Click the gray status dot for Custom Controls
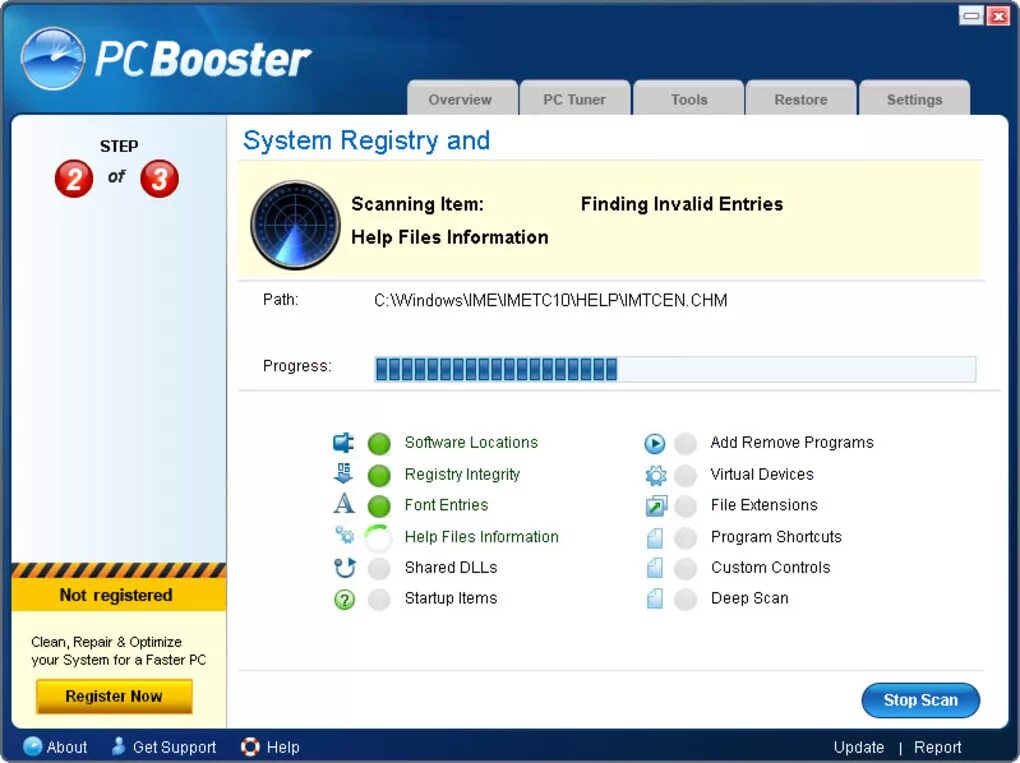This screenshot has height=763, width=1020. click(686, 568)
